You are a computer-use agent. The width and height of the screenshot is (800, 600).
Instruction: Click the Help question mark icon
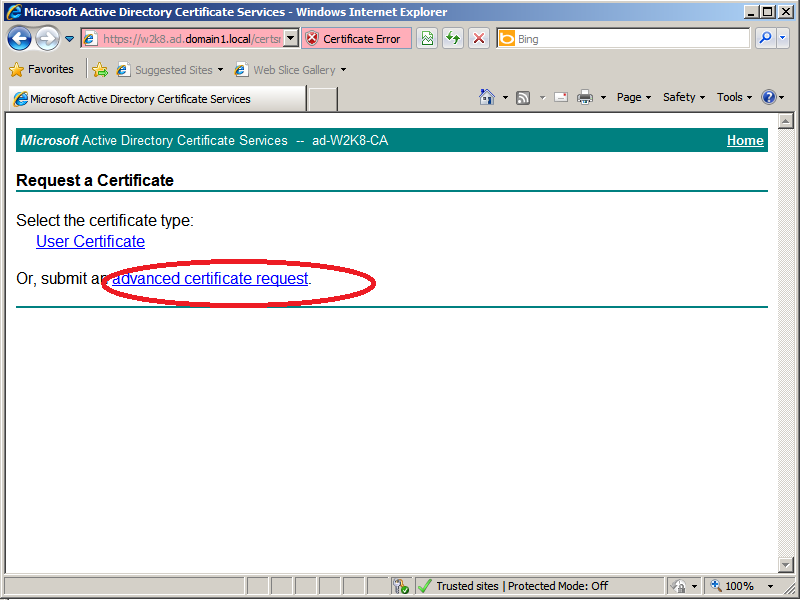point(768,97)
